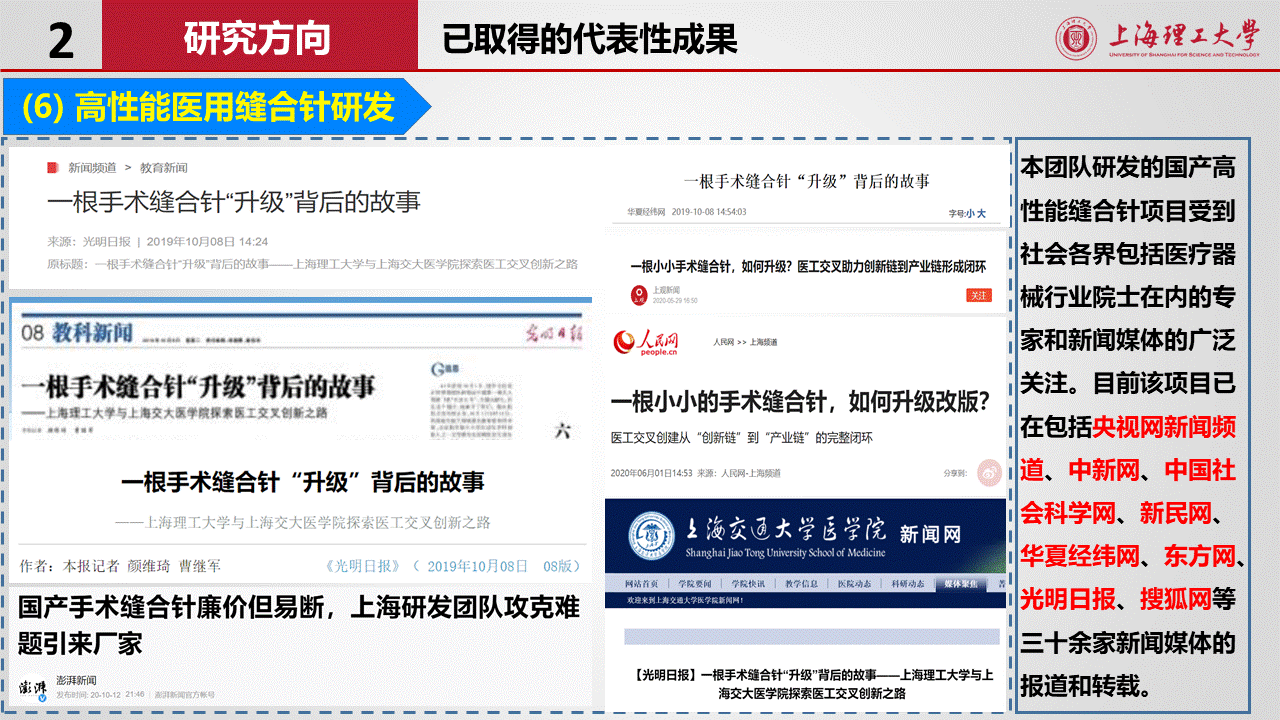Click the 2020年06月01日14:53 来源 line
Viewport: 1280px width, 720px height.
coord(696,473)
